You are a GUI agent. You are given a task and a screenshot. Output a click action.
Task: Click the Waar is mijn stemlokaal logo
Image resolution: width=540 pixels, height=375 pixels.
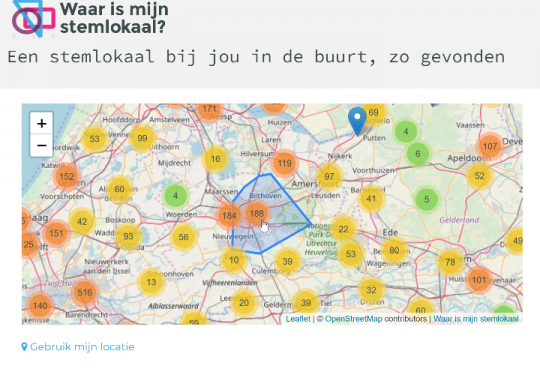point(90,19)
